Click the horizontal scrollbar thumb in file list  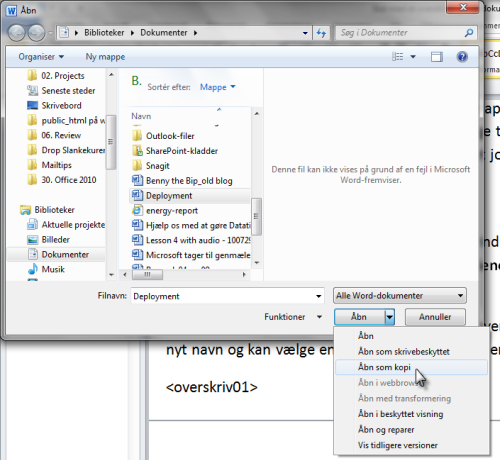[x=147, y=275]
